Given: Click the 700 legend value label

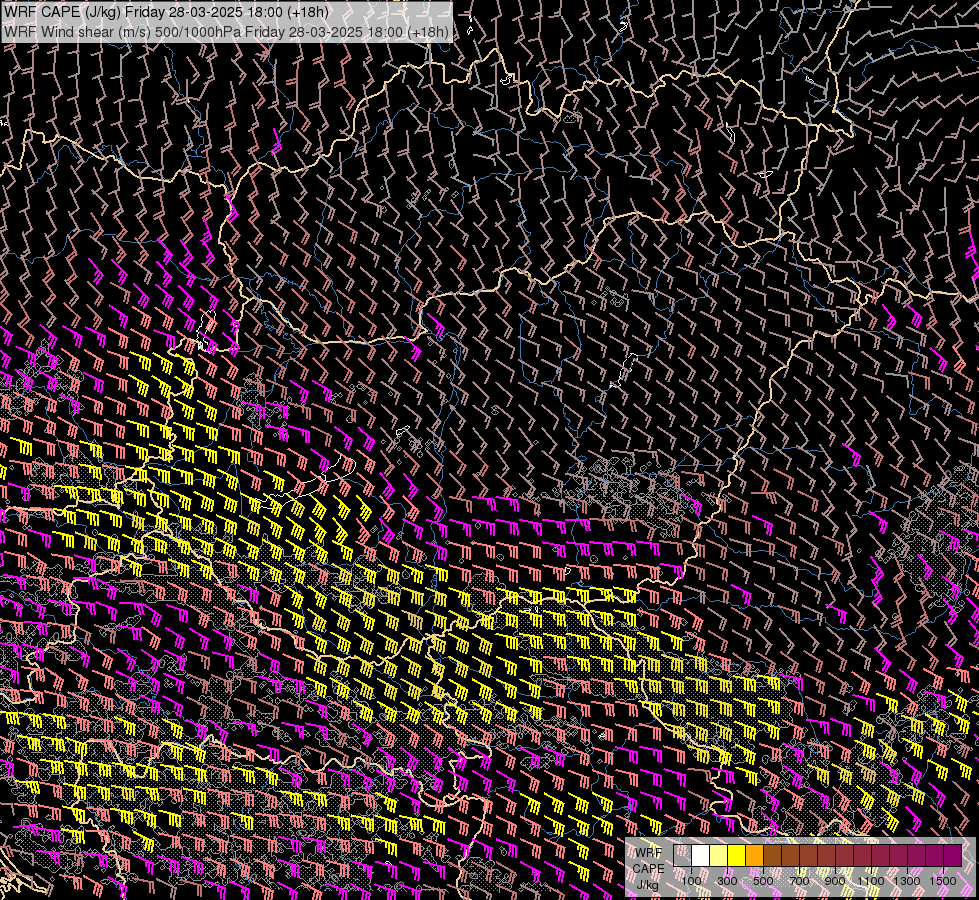Looking at the screenshot, I should [x=799, y=881].
